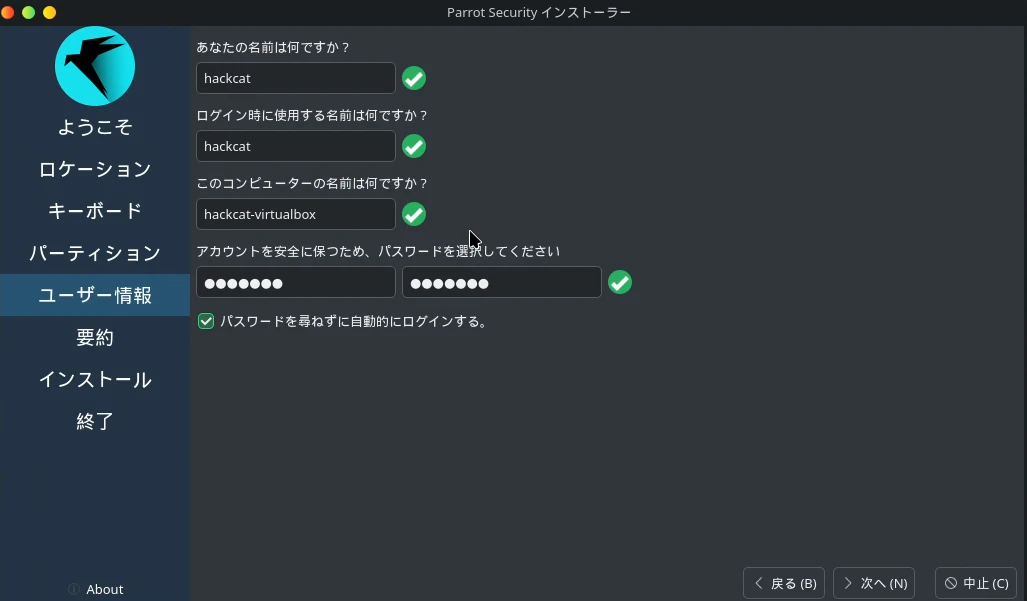Click green checkmark beside password fields
1027x601 pixels.
pos(620,282)
